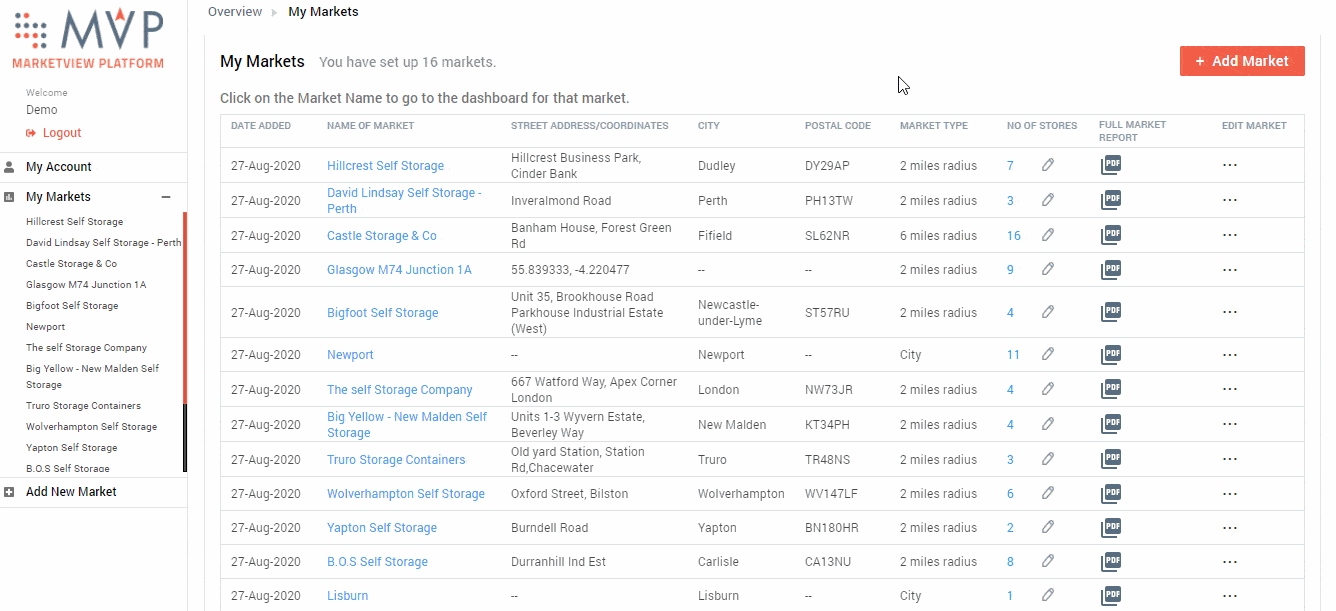Image resolution: width=1336 pixels, height=611 pixels.
Task: Edit store count for Truro Storage Containers
Action: [1048, 459]
